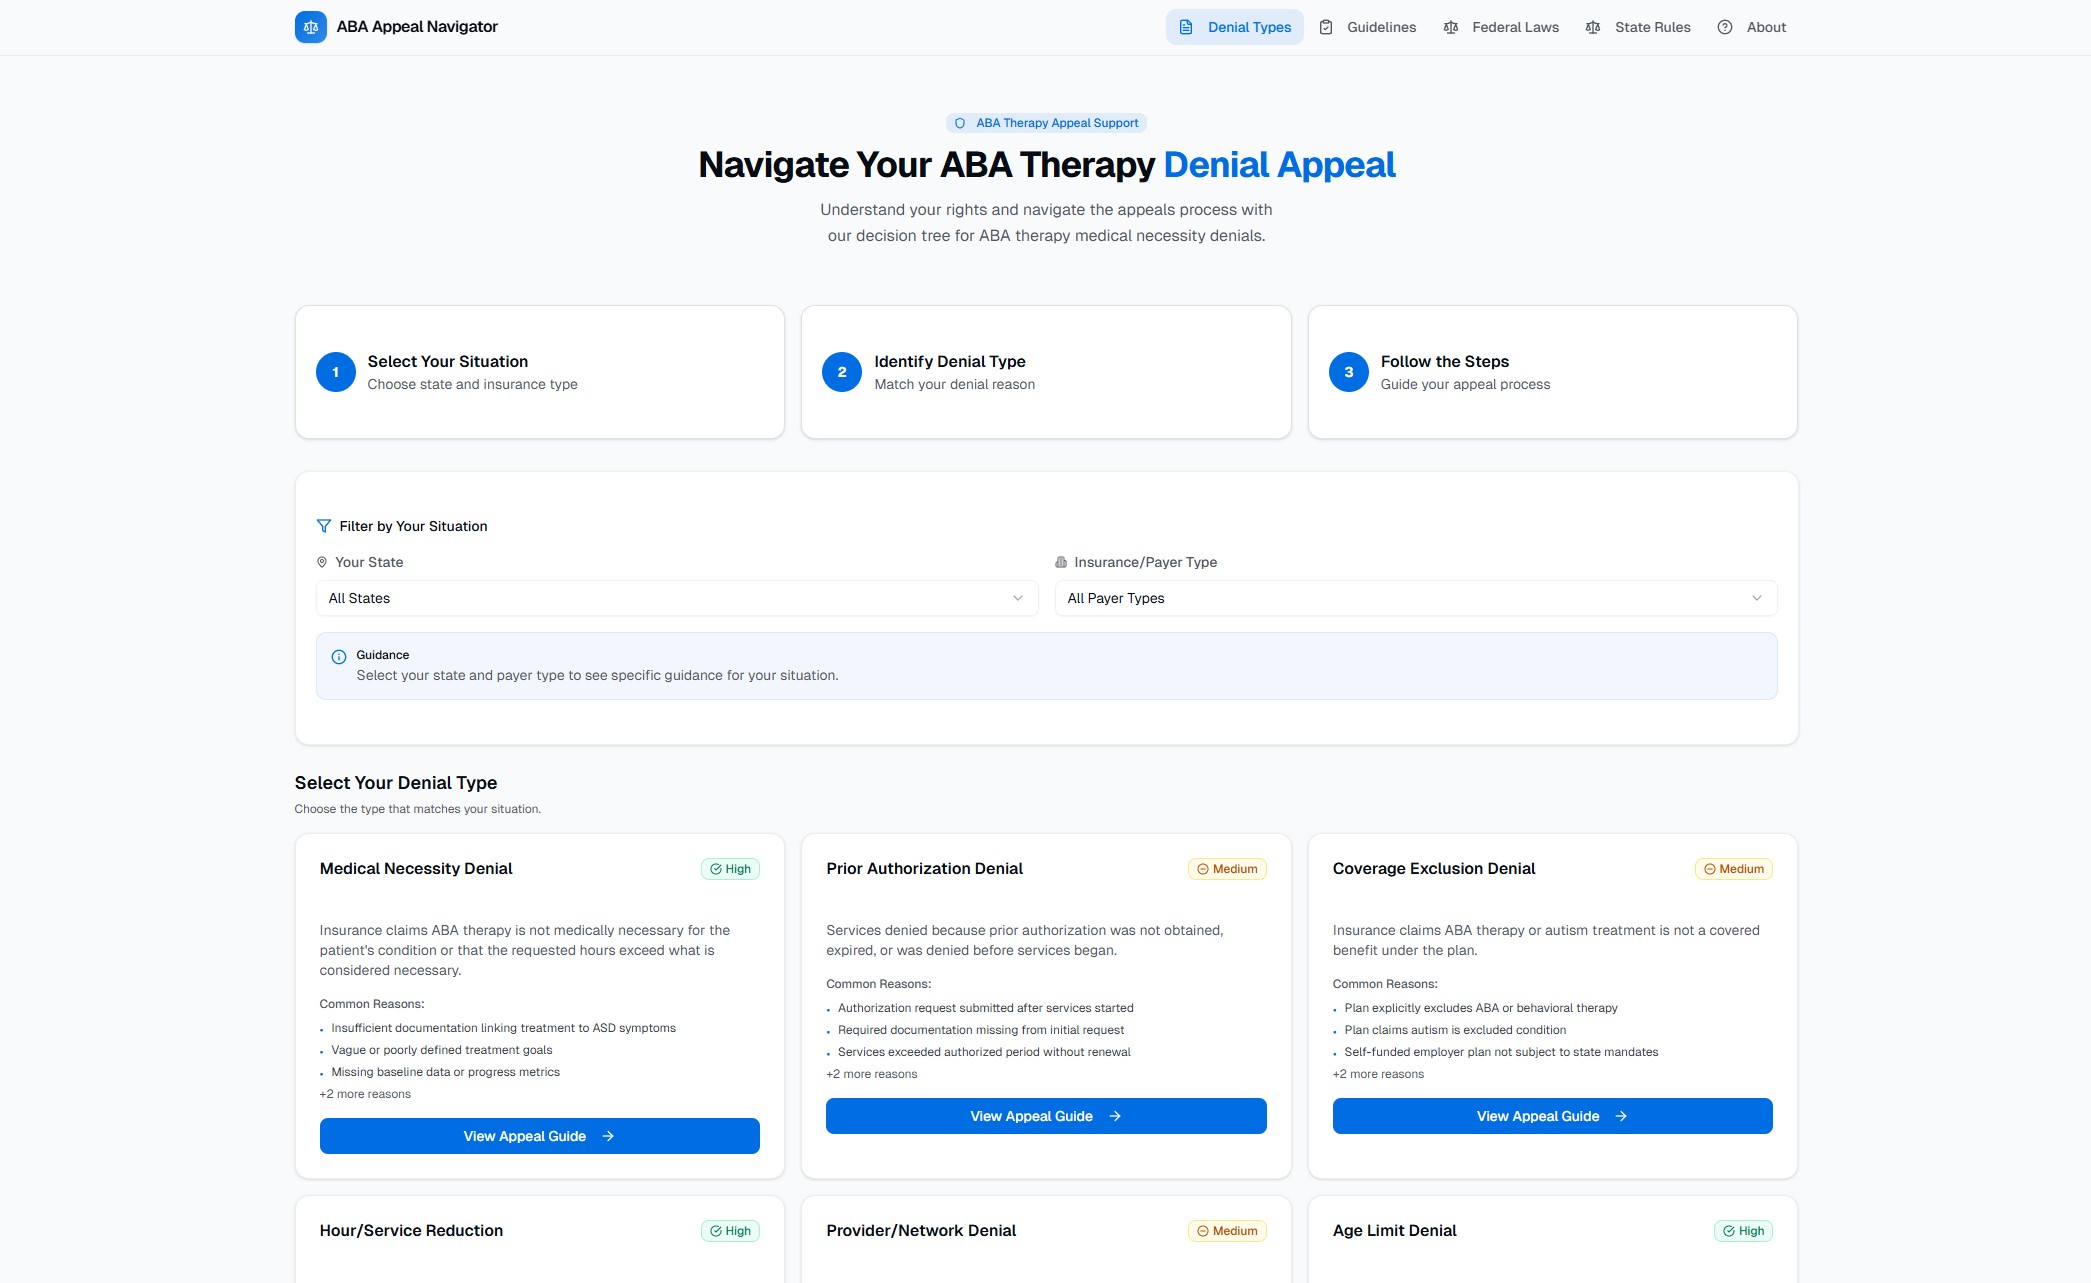Click the About question mark icon

1725,27
